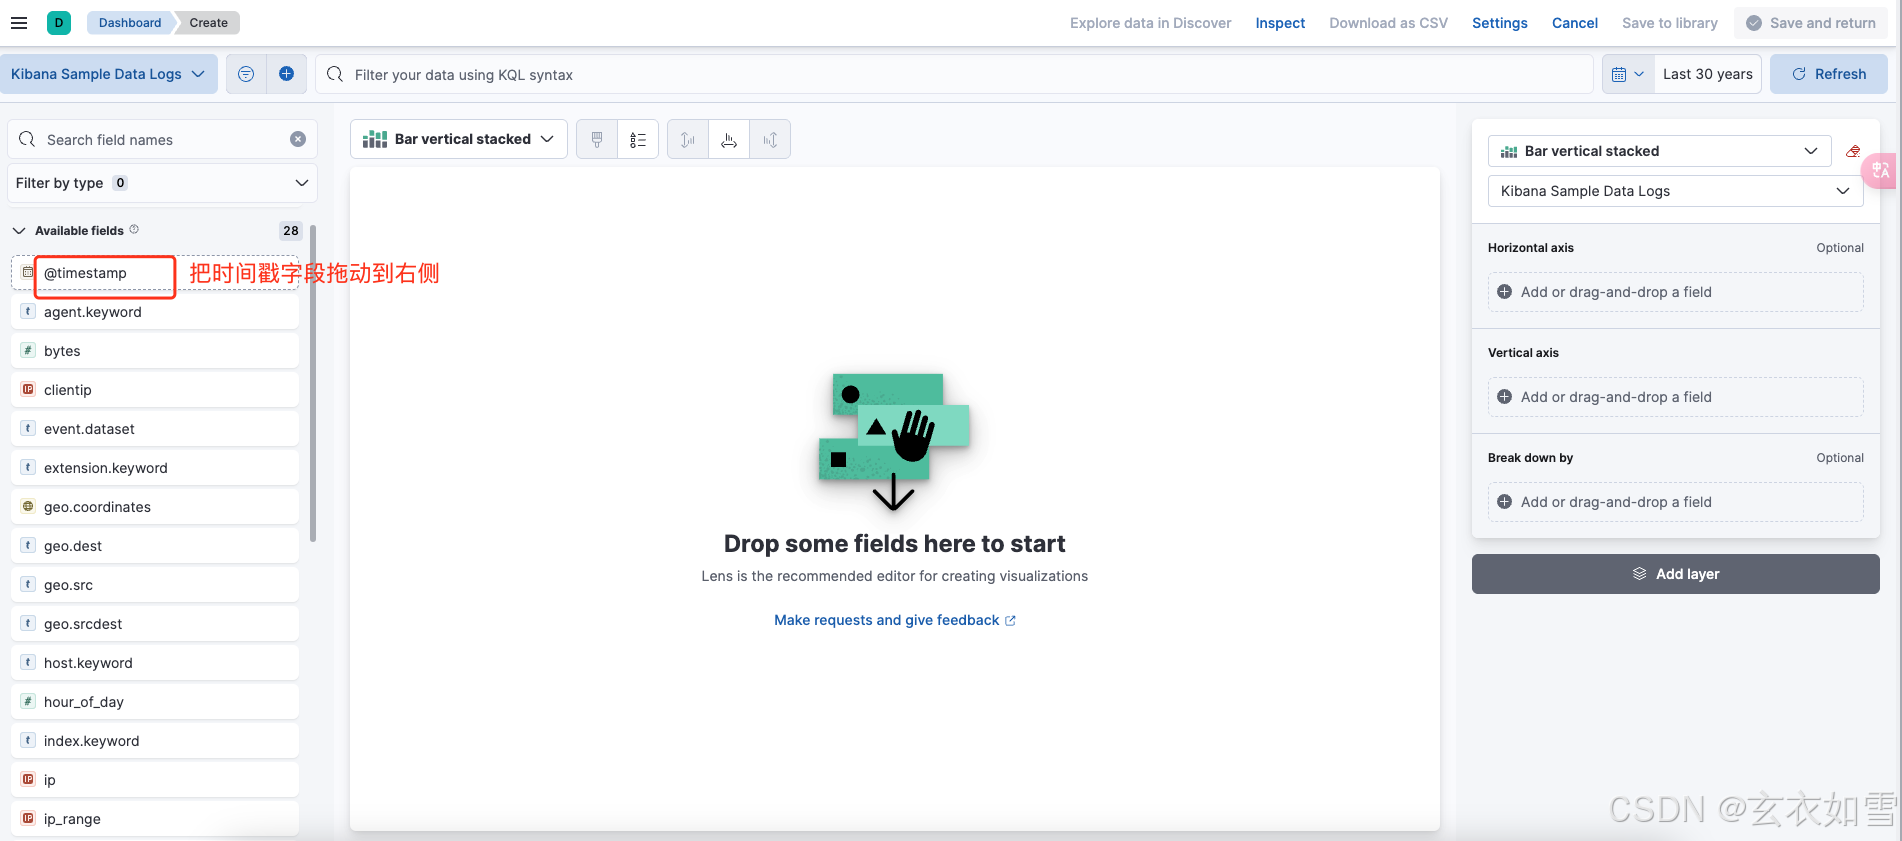Viewport: 1902px width, 841px height.
Task: Click the green D space avatar
Action: coord(59,22)
